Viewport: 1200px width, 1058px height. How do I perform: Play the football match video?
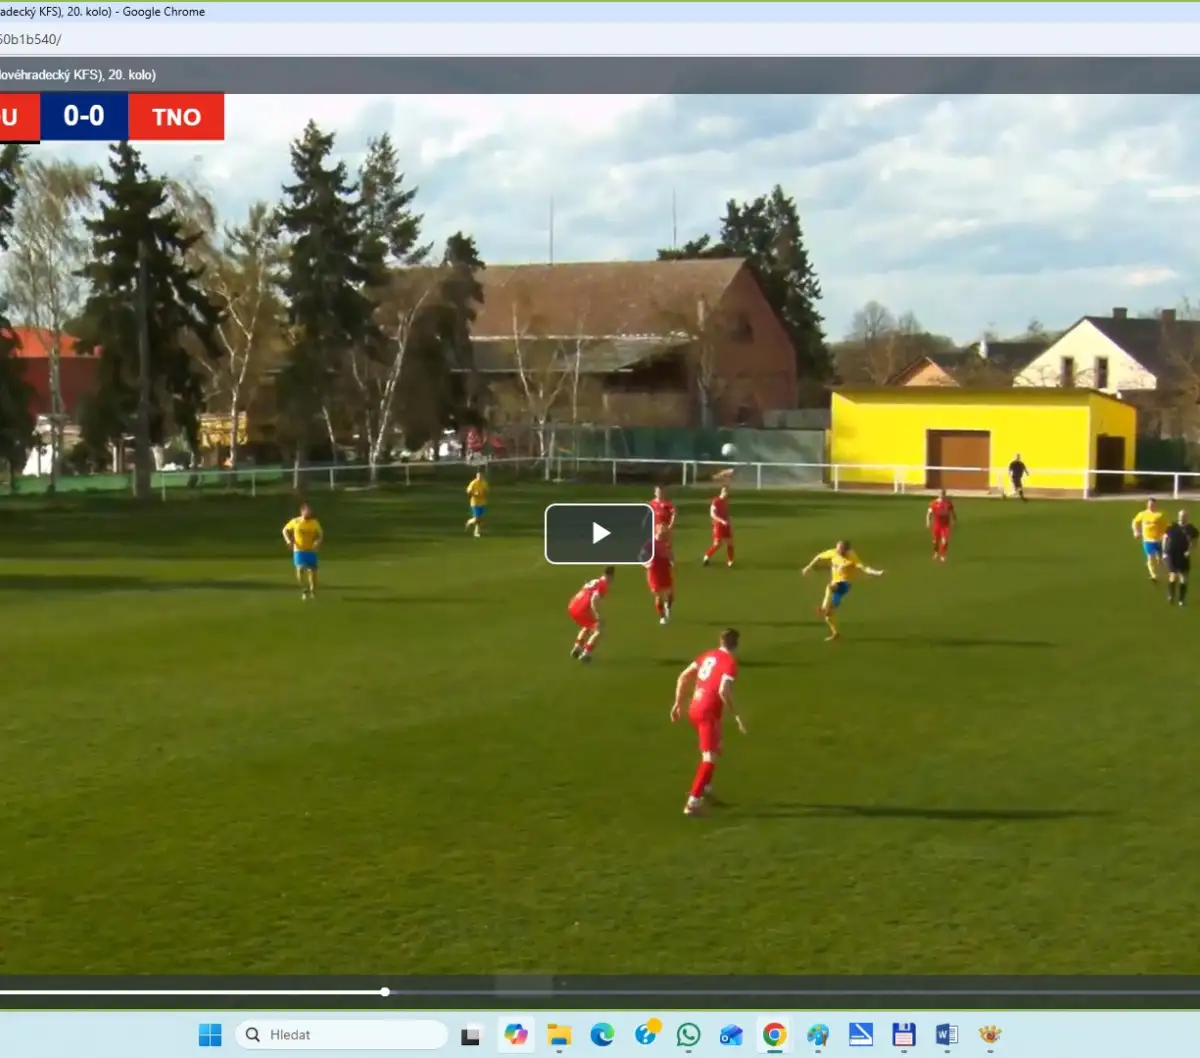tap(598, 533)
